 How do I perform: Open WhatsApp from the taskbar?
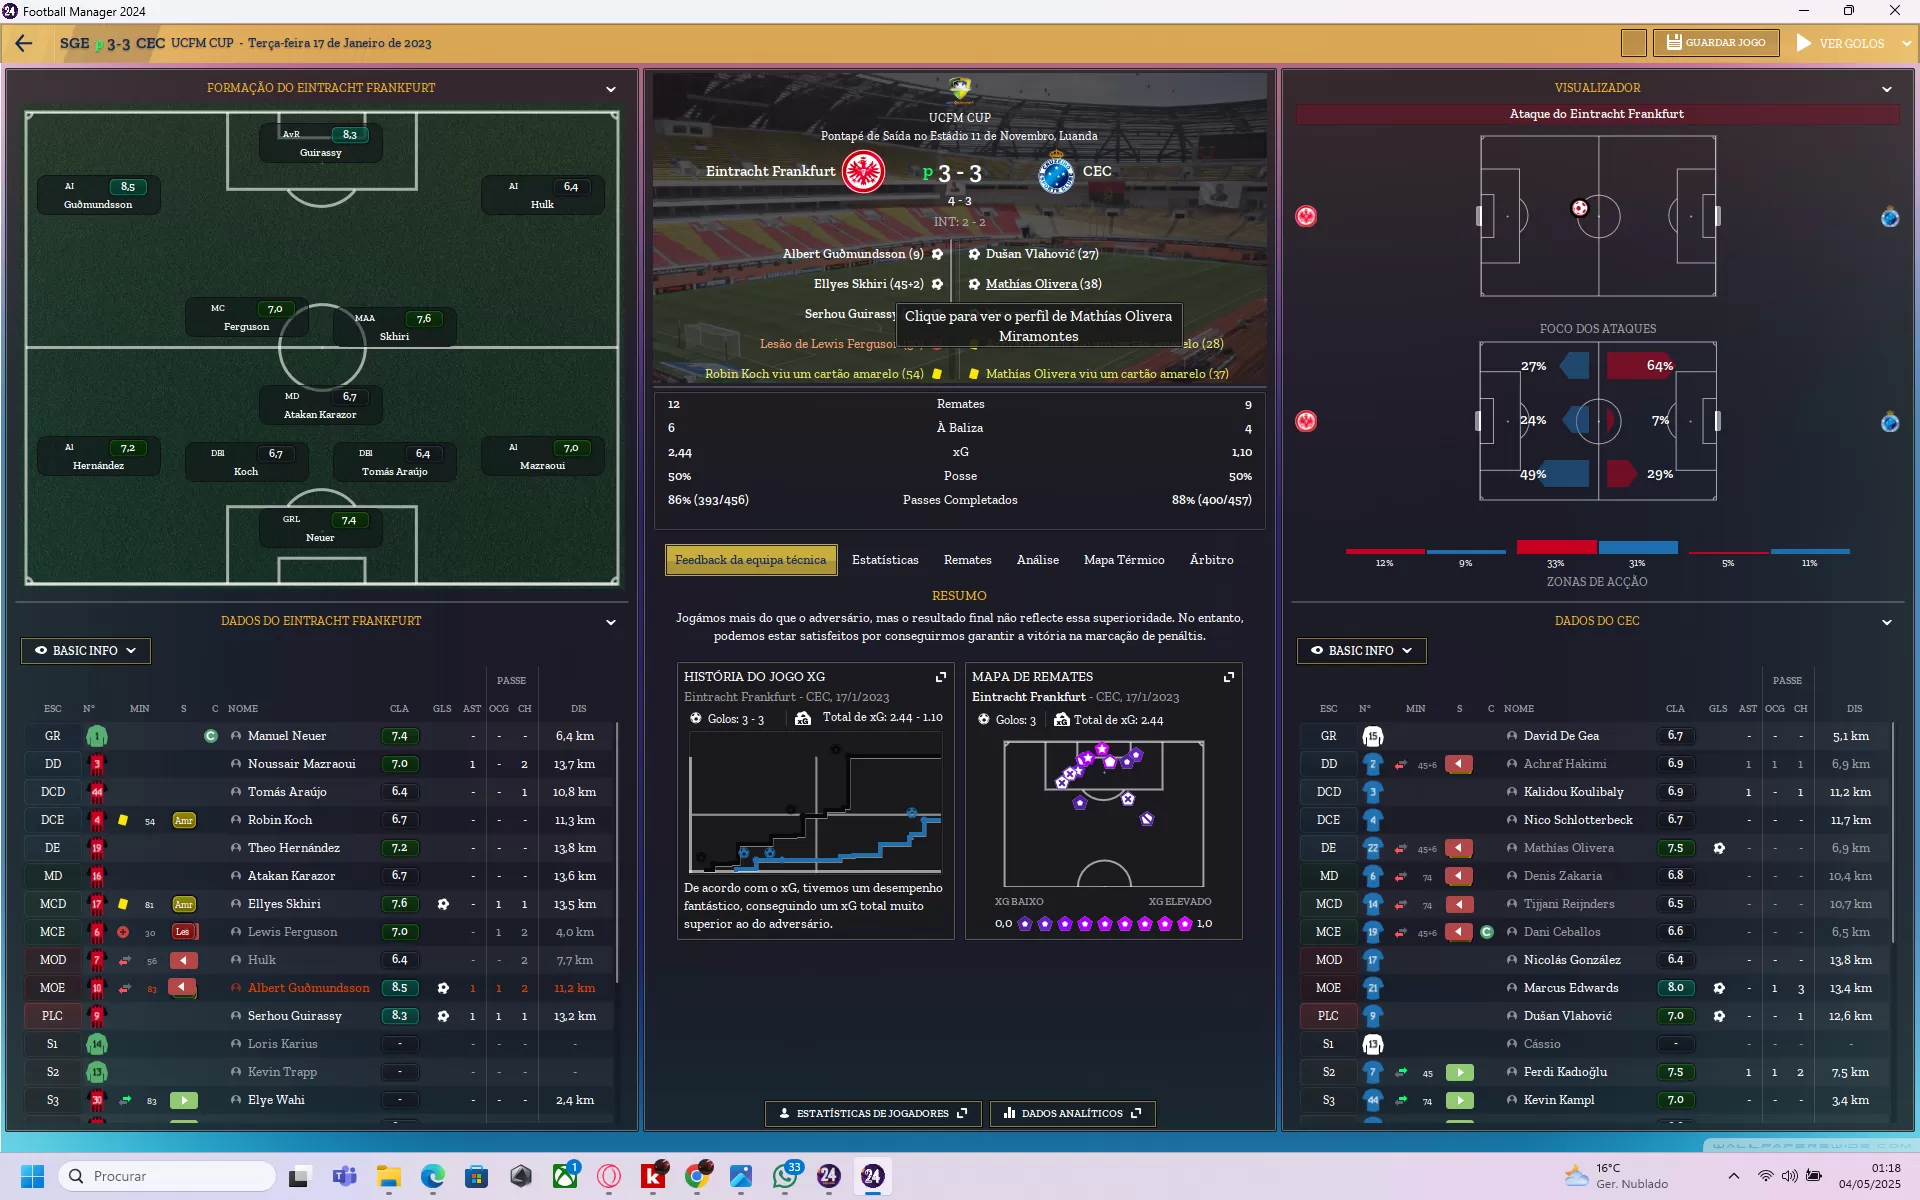[x=785, y=1176]
